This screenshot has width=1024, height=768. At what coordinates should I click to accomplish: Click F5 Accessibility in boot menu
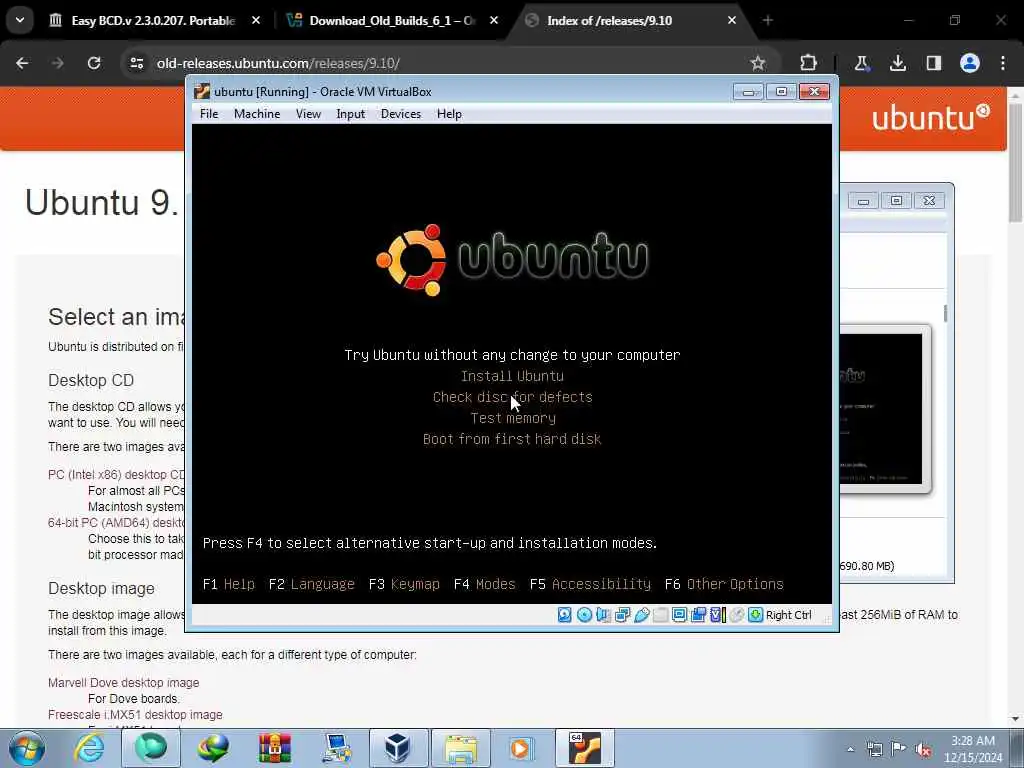point(590,584)
